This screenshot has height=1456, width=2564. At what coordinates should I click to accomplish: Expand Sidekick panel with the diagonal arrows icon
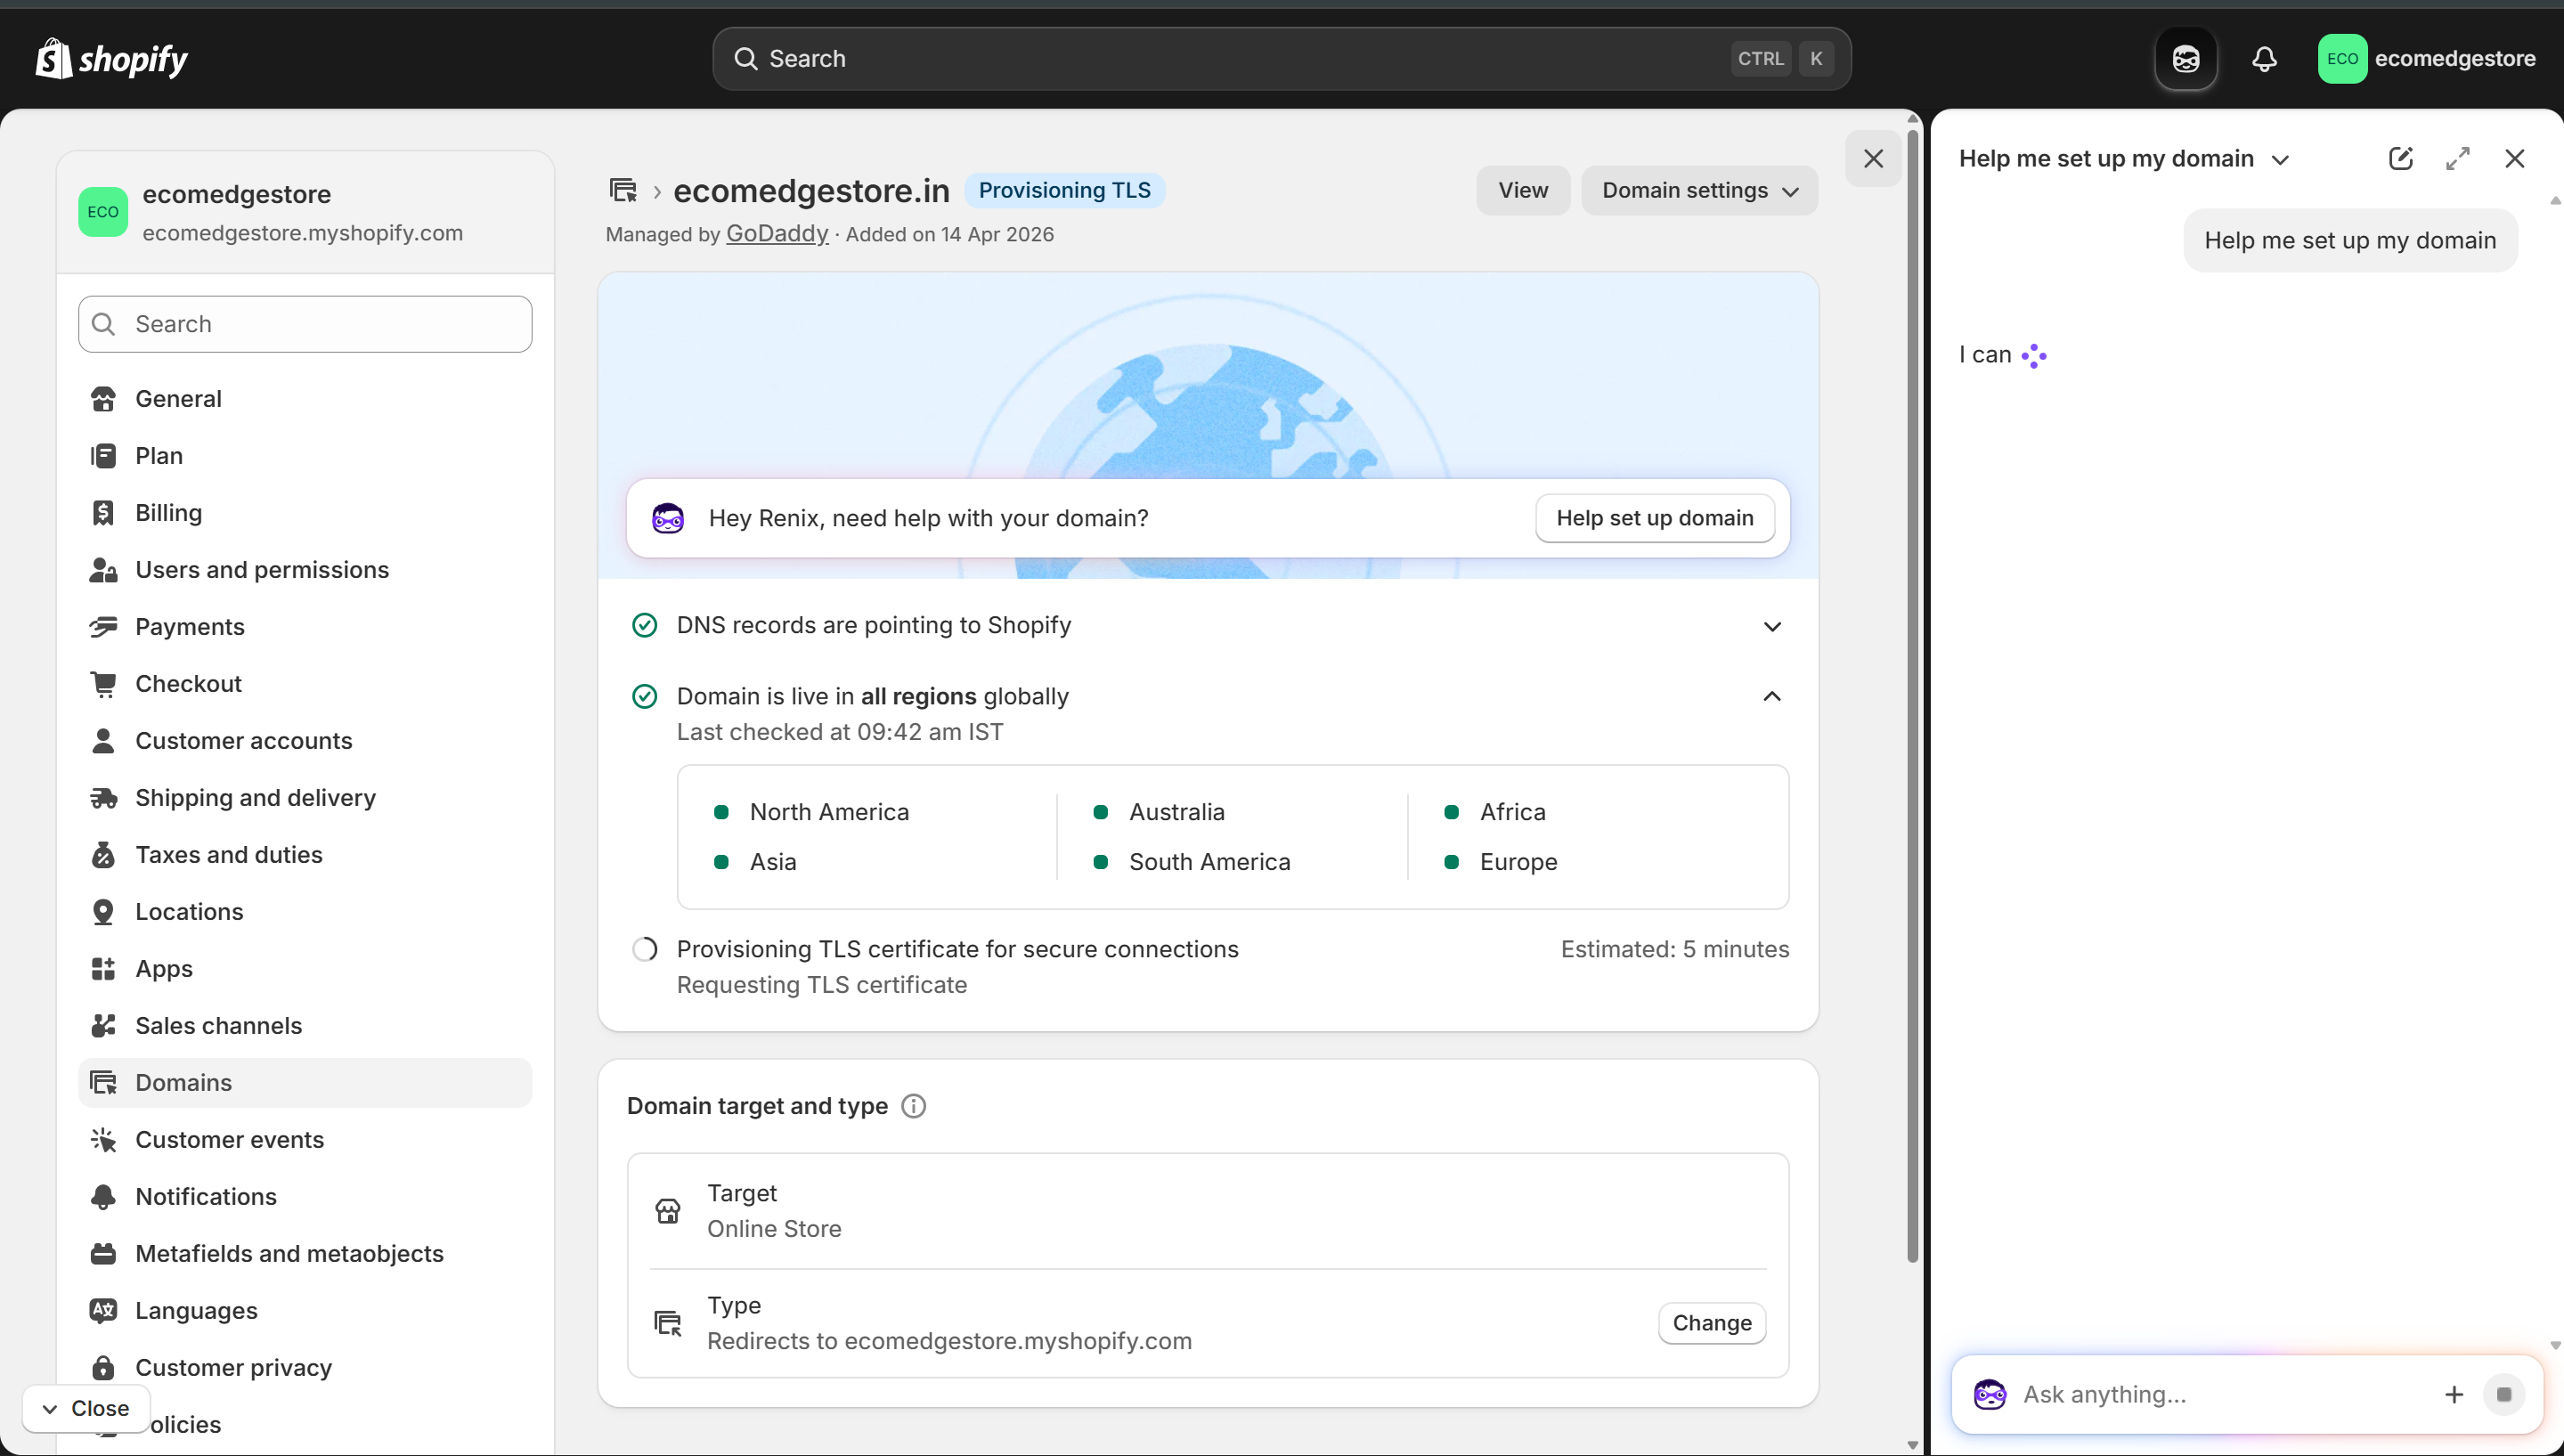coord(2458,158)
